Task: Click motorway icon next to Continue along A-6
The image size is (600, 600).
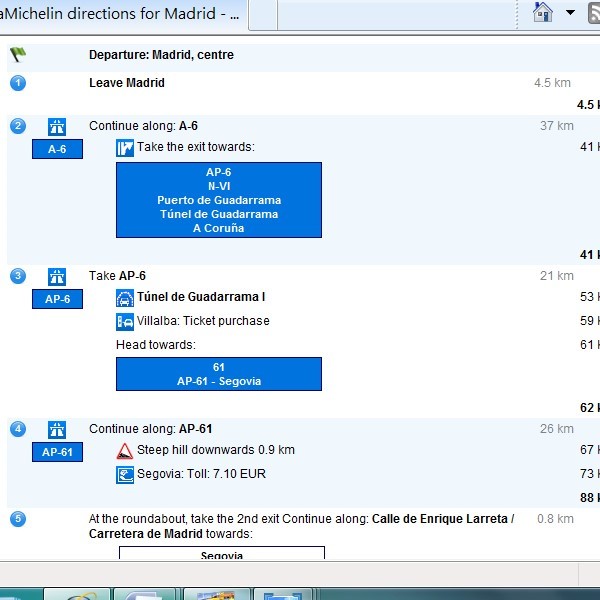Action: pyautogui.click(x=57, y=127)
